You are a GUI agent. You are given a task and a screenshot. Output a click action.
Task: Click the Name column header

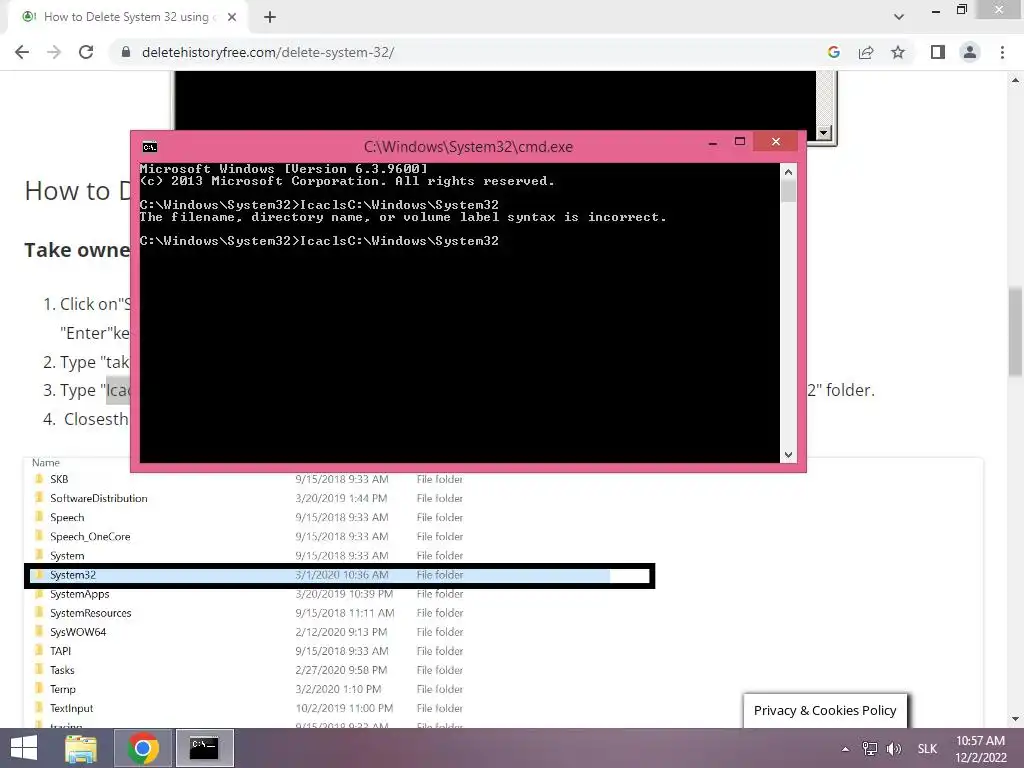(46, 462)
